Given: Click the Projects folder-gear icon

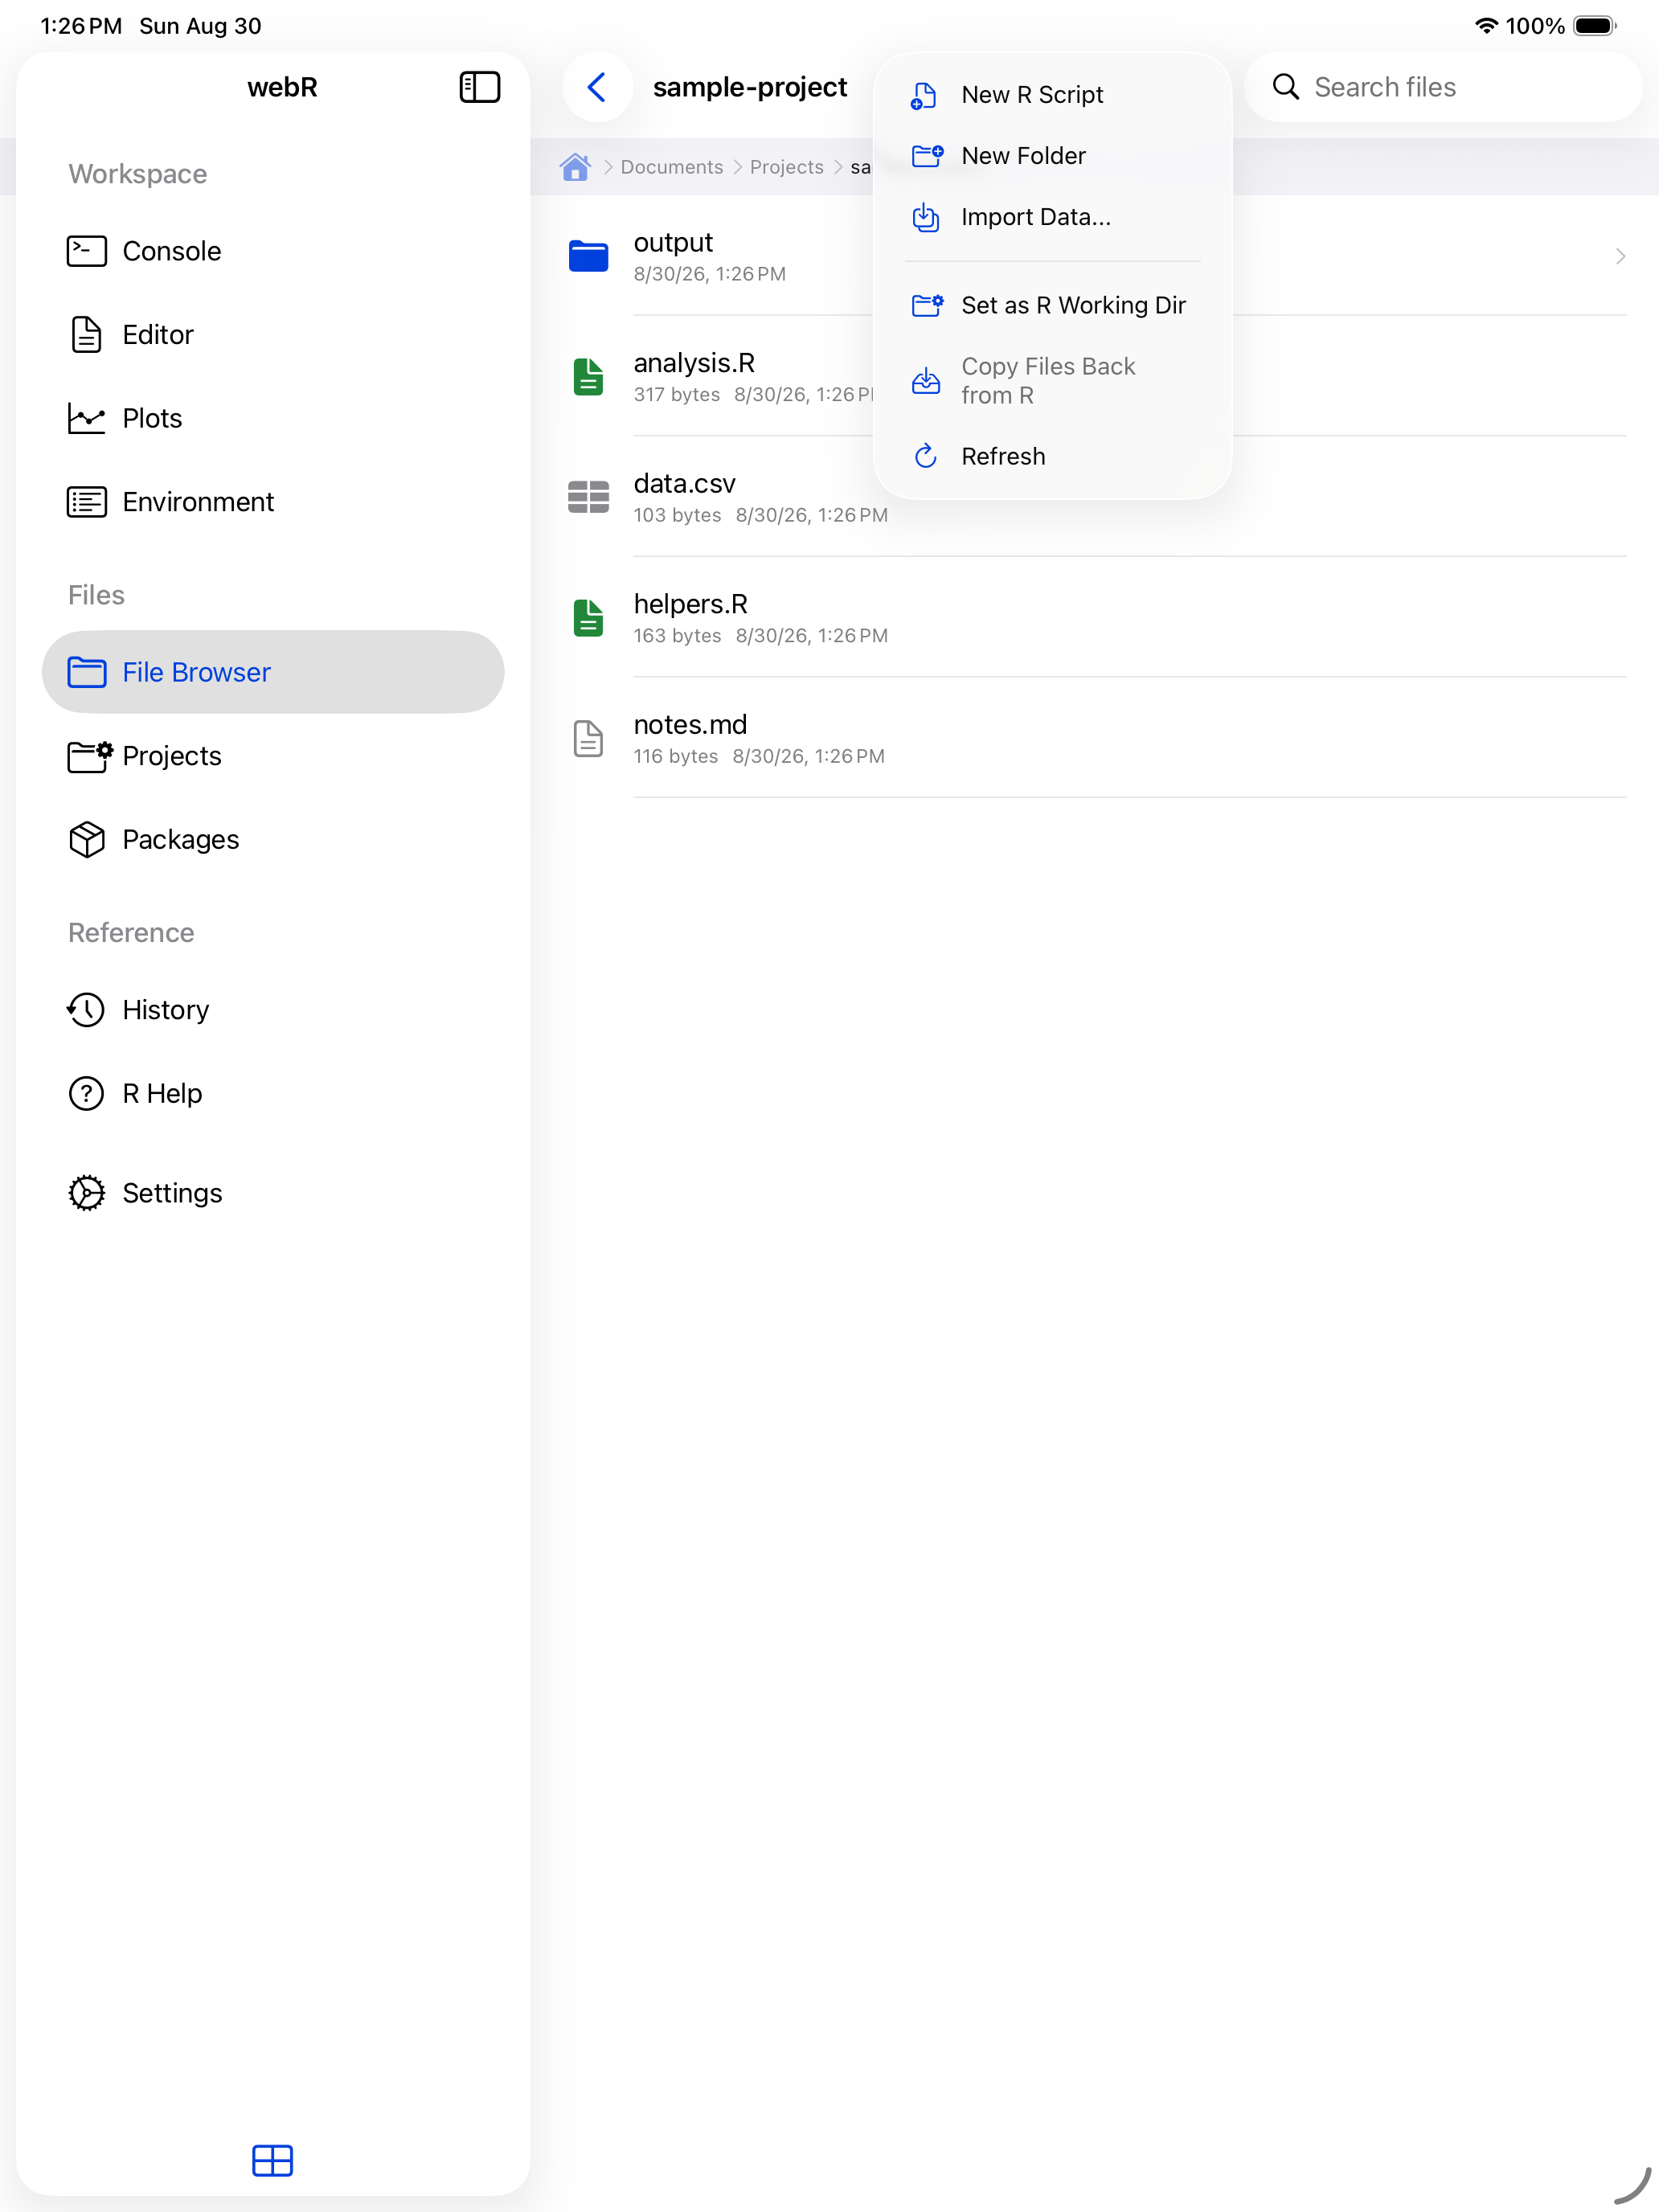Looking at the screenshot, I should pyautogui.click(x=89, y=756).
